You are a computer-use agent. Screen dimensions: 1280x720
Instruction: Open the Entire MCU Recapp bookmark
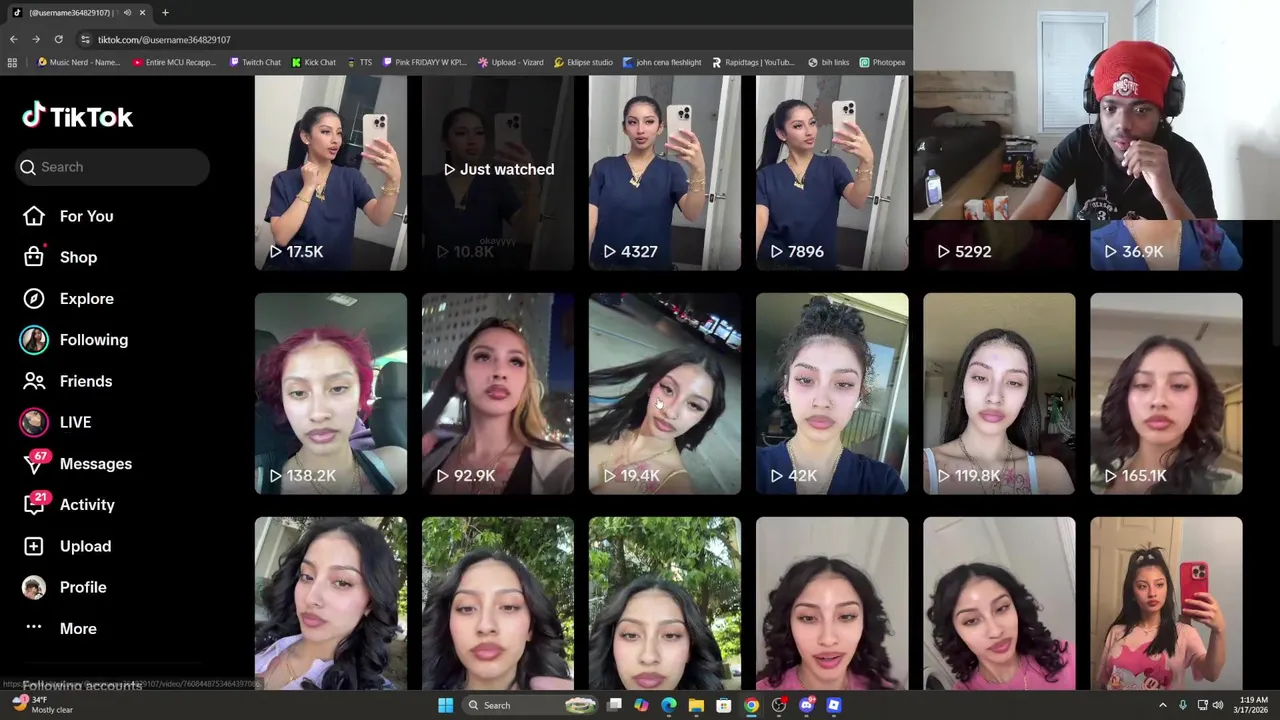tap(174, 62)
